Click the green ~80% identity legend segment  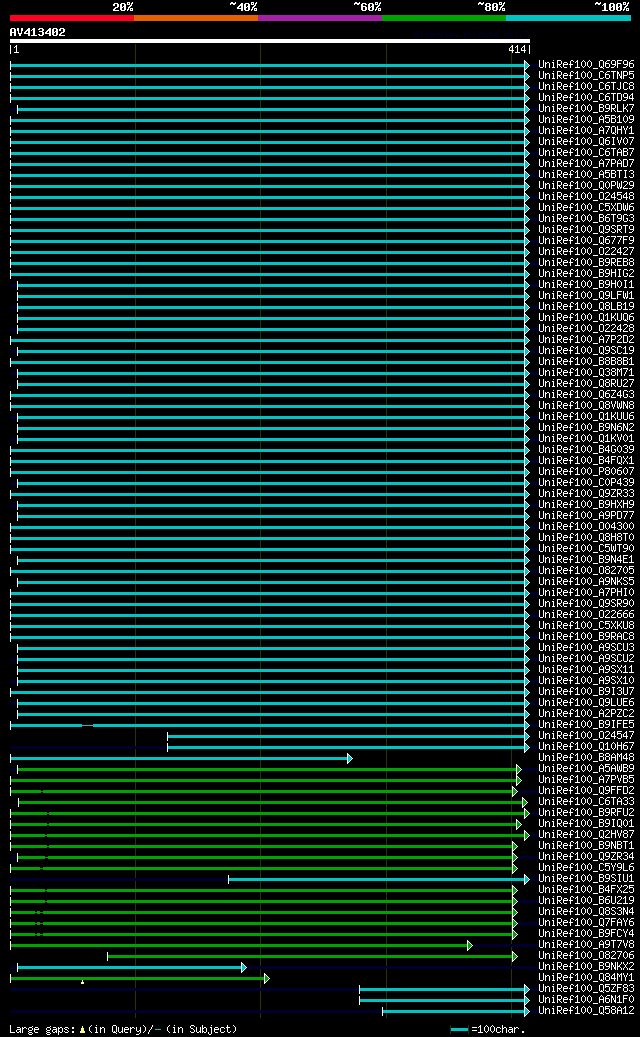444,18
